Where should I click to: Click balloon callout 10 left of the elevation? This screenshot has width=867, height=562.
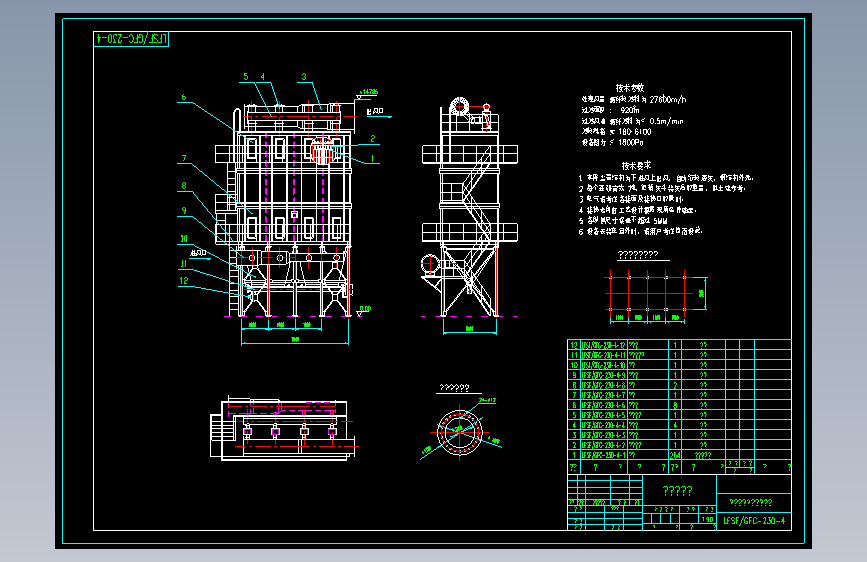(x=184, y=239)
